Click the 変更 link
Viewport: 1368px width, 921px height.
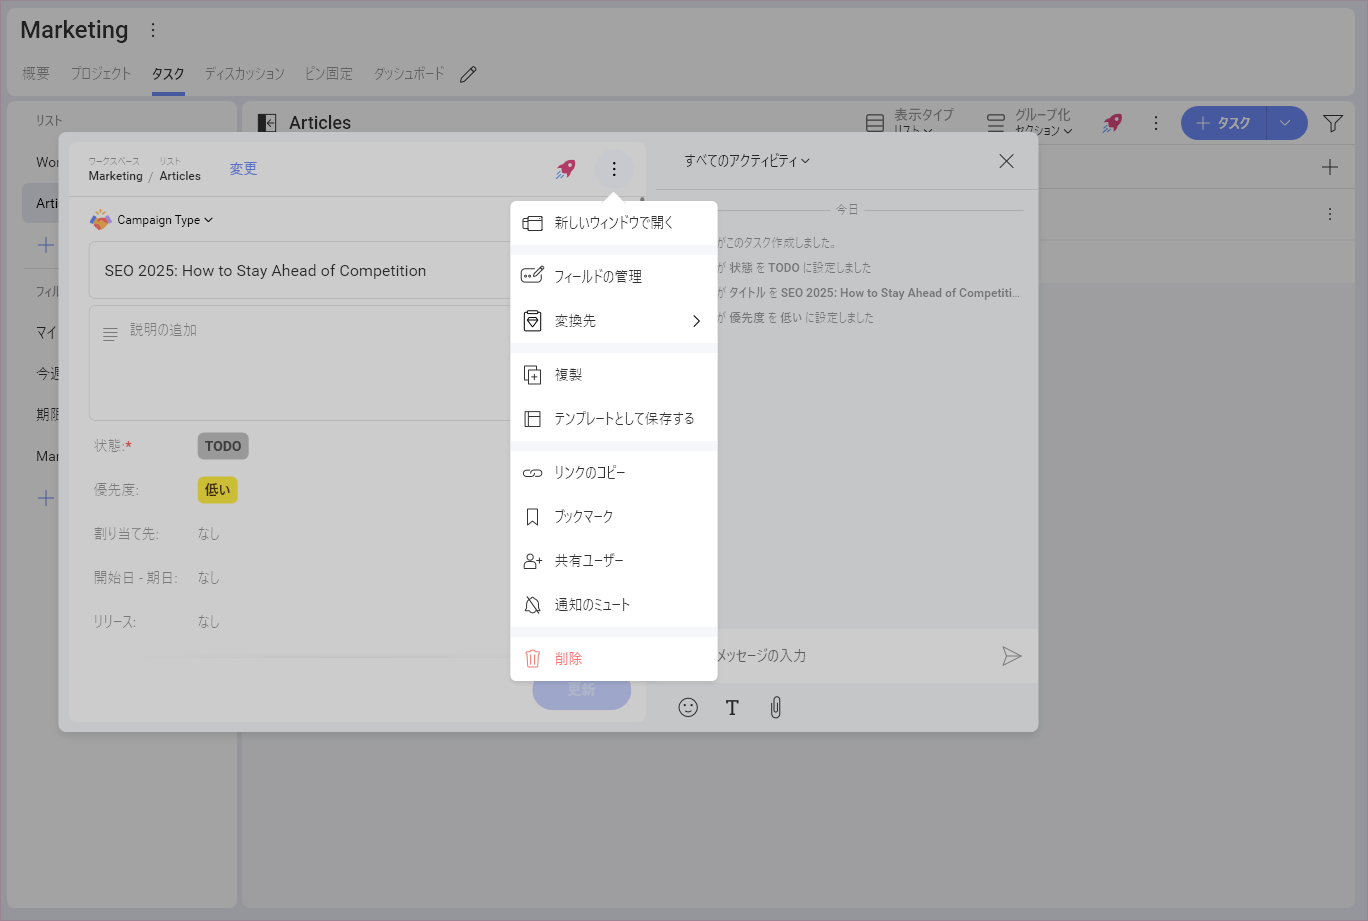tap(243, 169)
